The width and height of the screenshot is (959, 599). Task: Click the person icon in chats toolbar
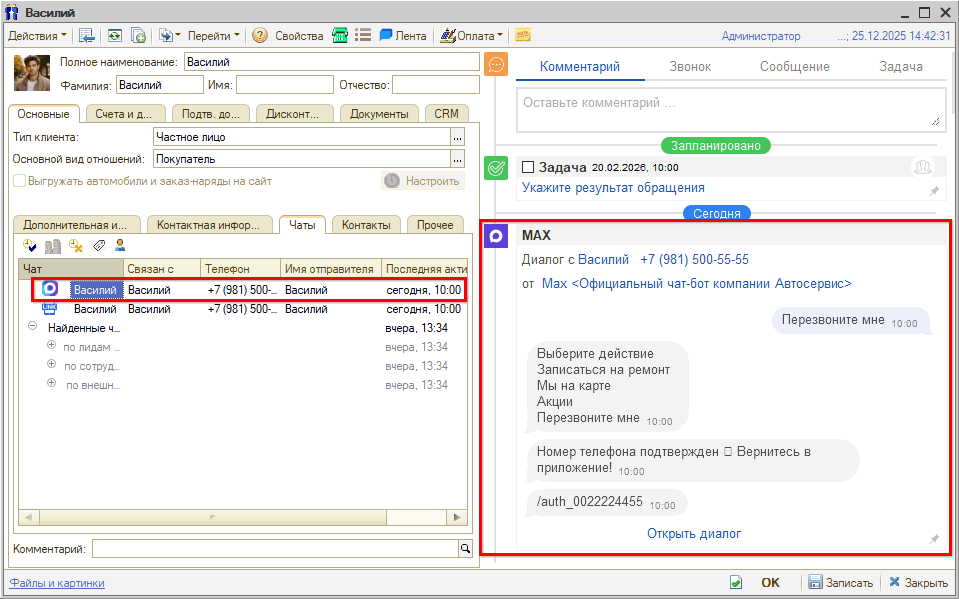pos(120,245)
